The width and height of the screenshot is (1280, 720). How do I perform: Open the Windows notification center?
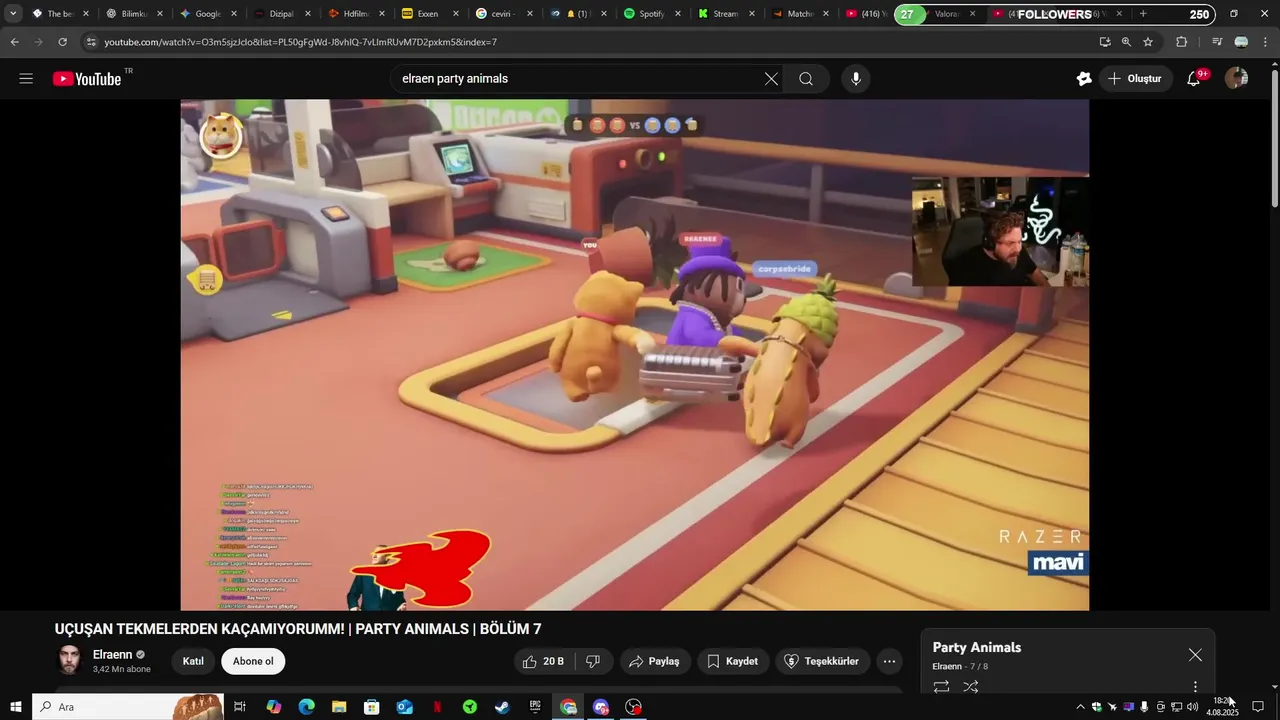[x=1258, y=707]
